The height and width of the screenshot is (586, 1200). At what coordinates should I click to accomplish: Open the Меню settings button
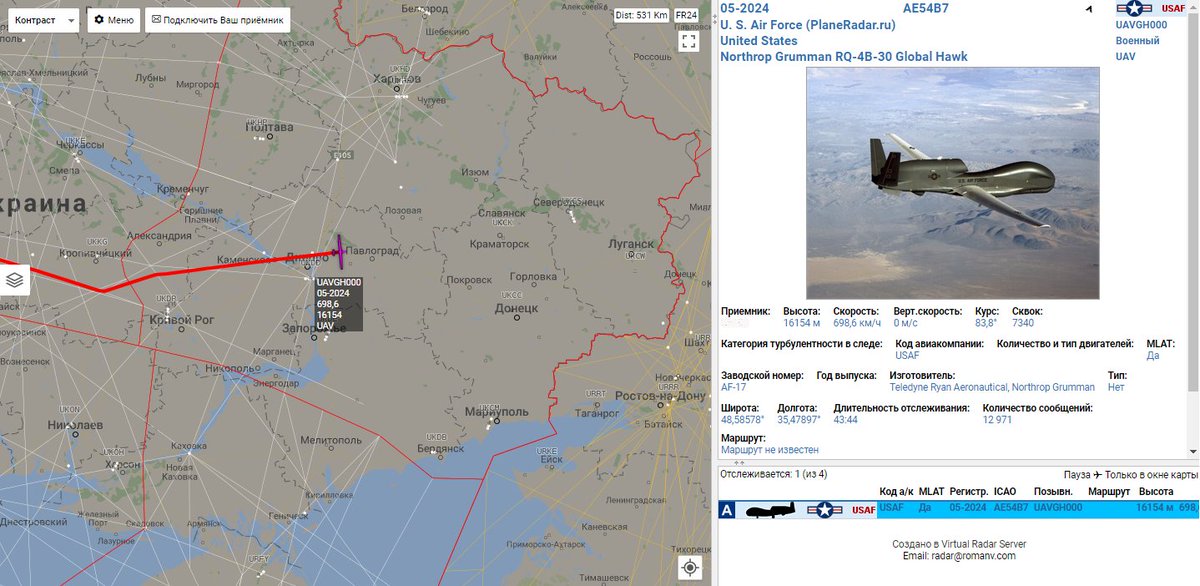[x=114, y=20]
